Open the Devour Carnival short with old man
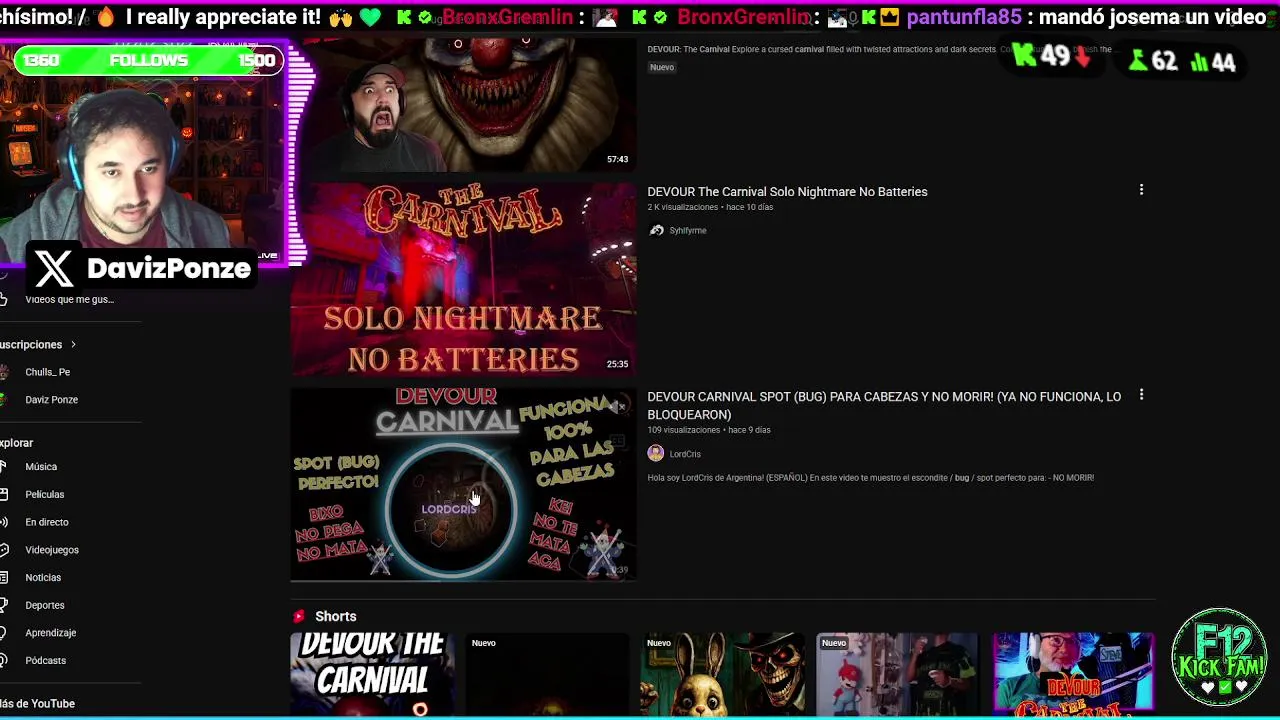This screenshot has height=720, width=1280. coord(1073,675)
